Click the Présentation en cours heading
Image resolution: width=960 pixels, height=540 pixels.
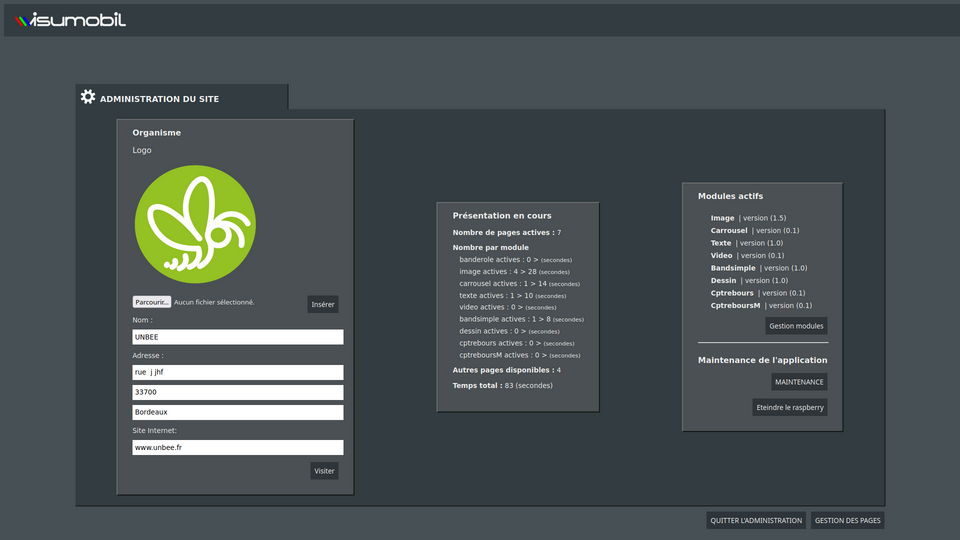click(502, 216)
